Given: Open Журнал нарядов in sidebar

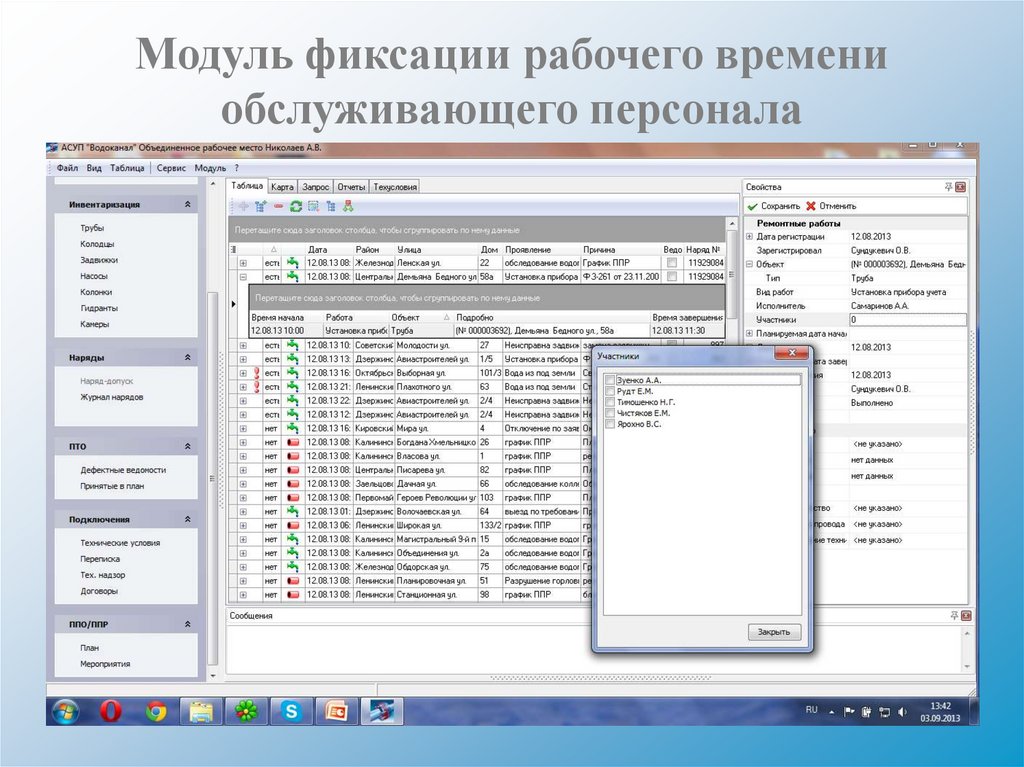Looking at the screenshot, I should coord(112,397).
